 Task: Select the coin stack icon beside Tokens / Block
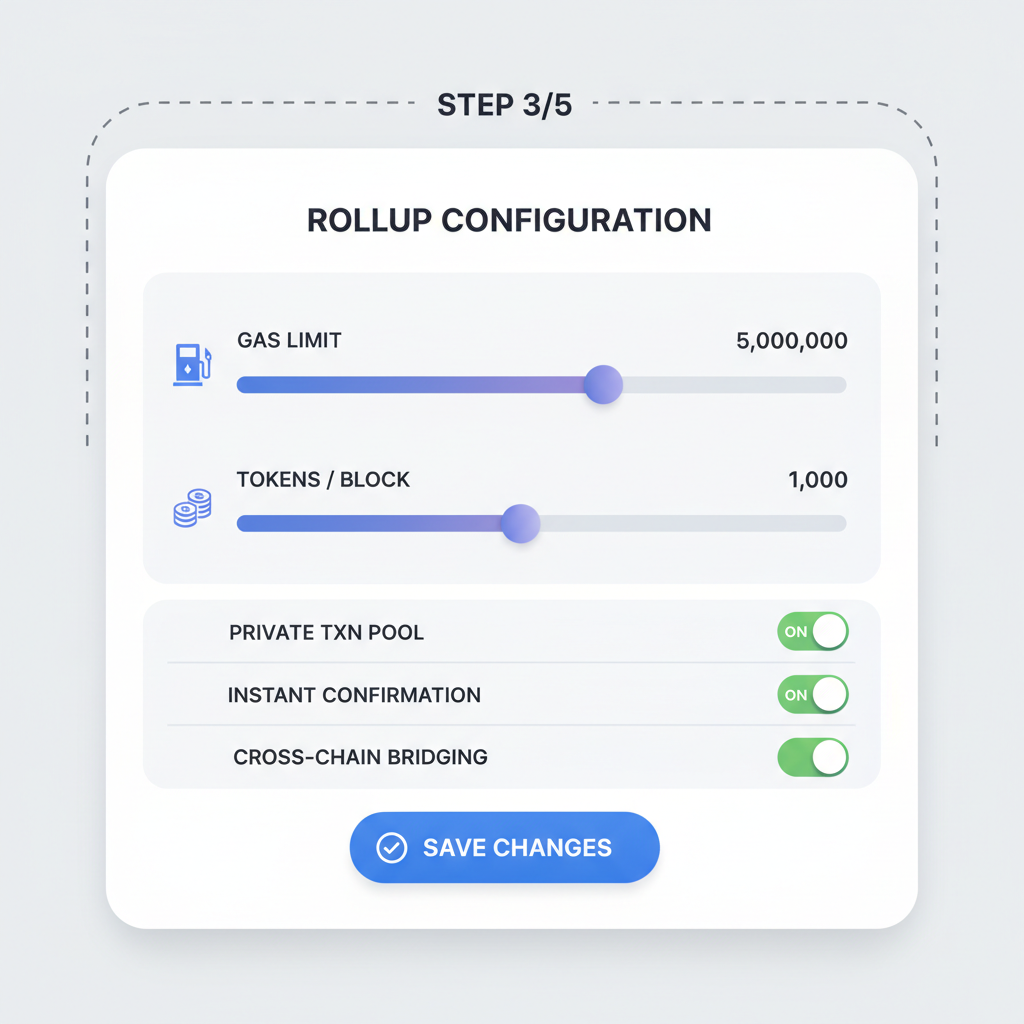tap(191, 508)
